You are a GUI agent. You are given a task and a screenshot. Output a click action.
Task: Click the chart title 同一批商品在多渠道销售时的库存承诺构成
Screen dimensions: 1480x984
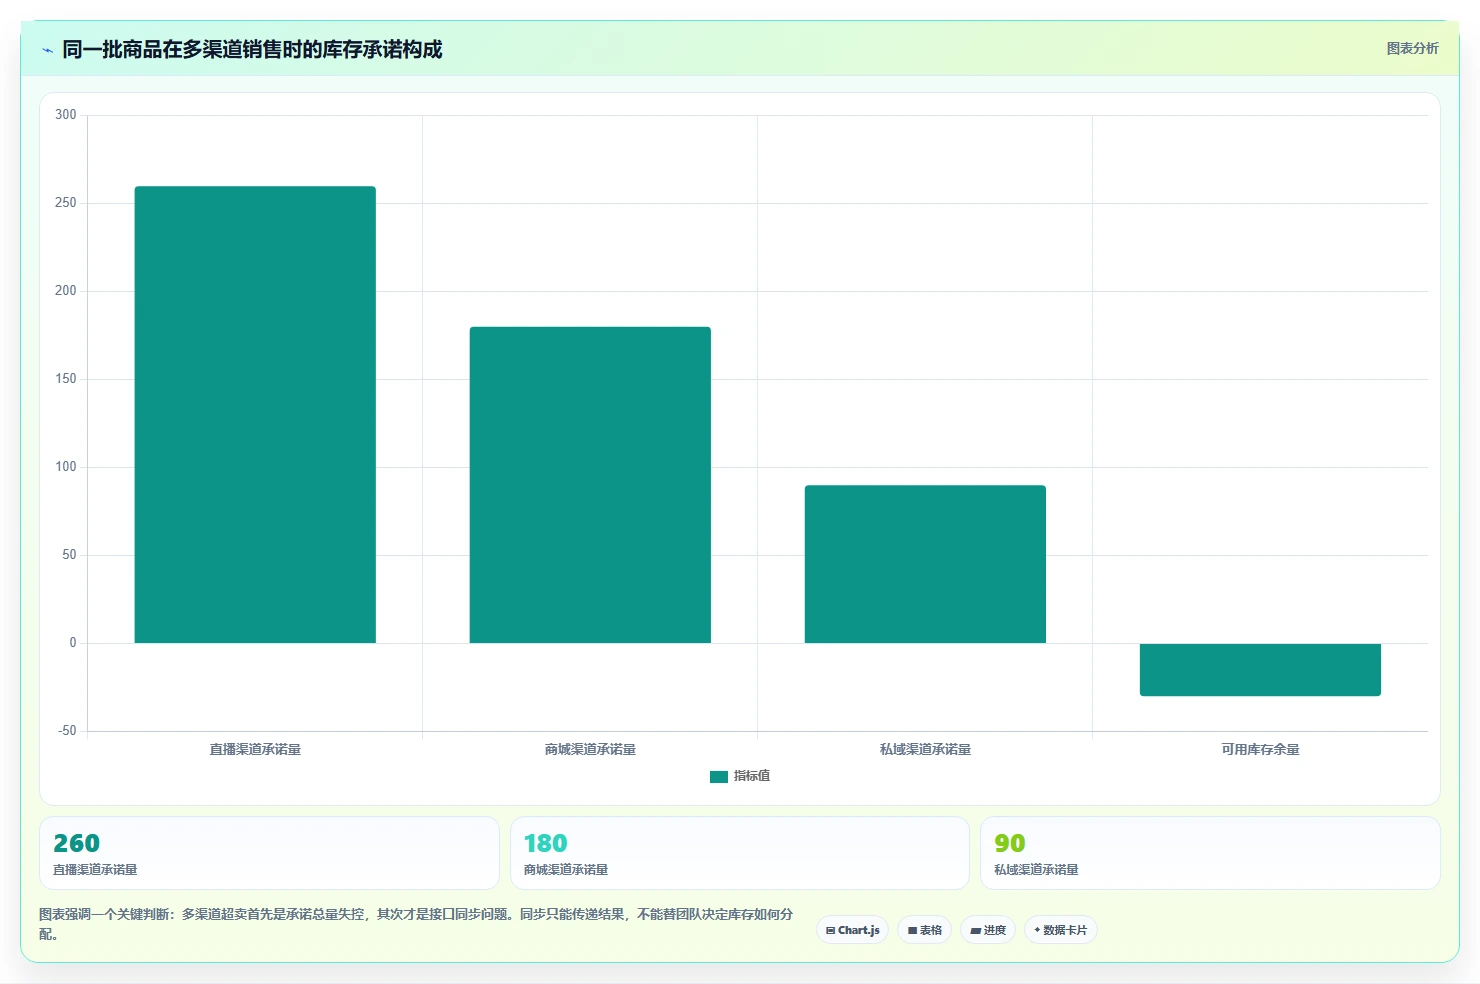click(252, 49)
